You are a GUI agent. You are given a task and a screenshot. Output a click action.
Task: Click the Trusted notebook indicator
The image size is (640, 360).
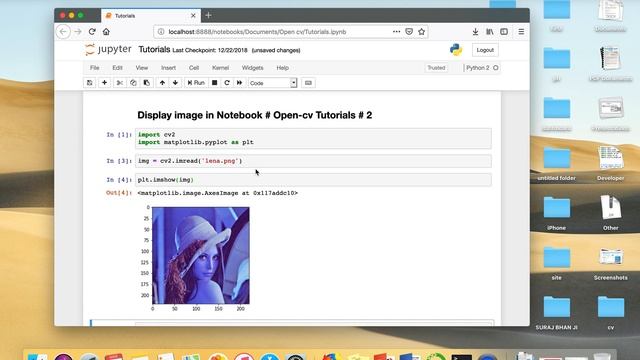coord(436,68)
